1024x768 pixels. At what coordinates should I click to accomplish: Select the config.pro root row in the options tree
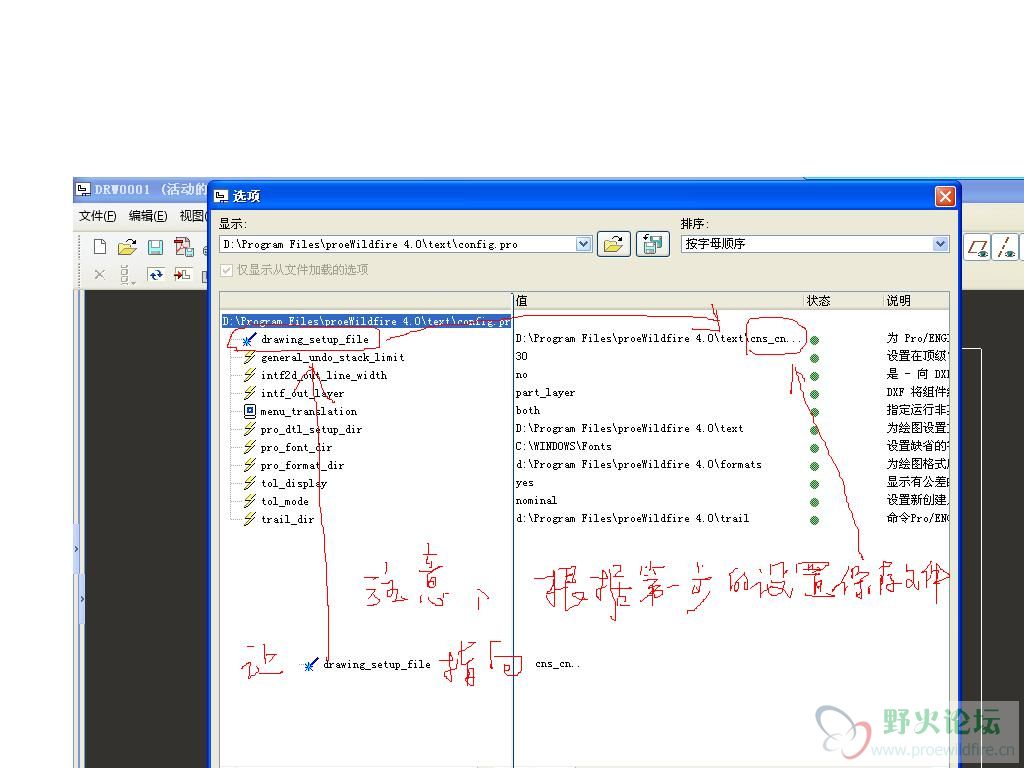[x=366, y=321]
